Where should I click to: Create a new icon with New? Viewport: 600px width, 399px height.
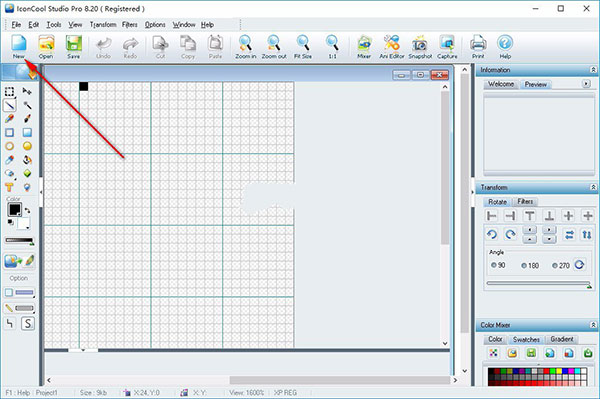pos(18,46)
